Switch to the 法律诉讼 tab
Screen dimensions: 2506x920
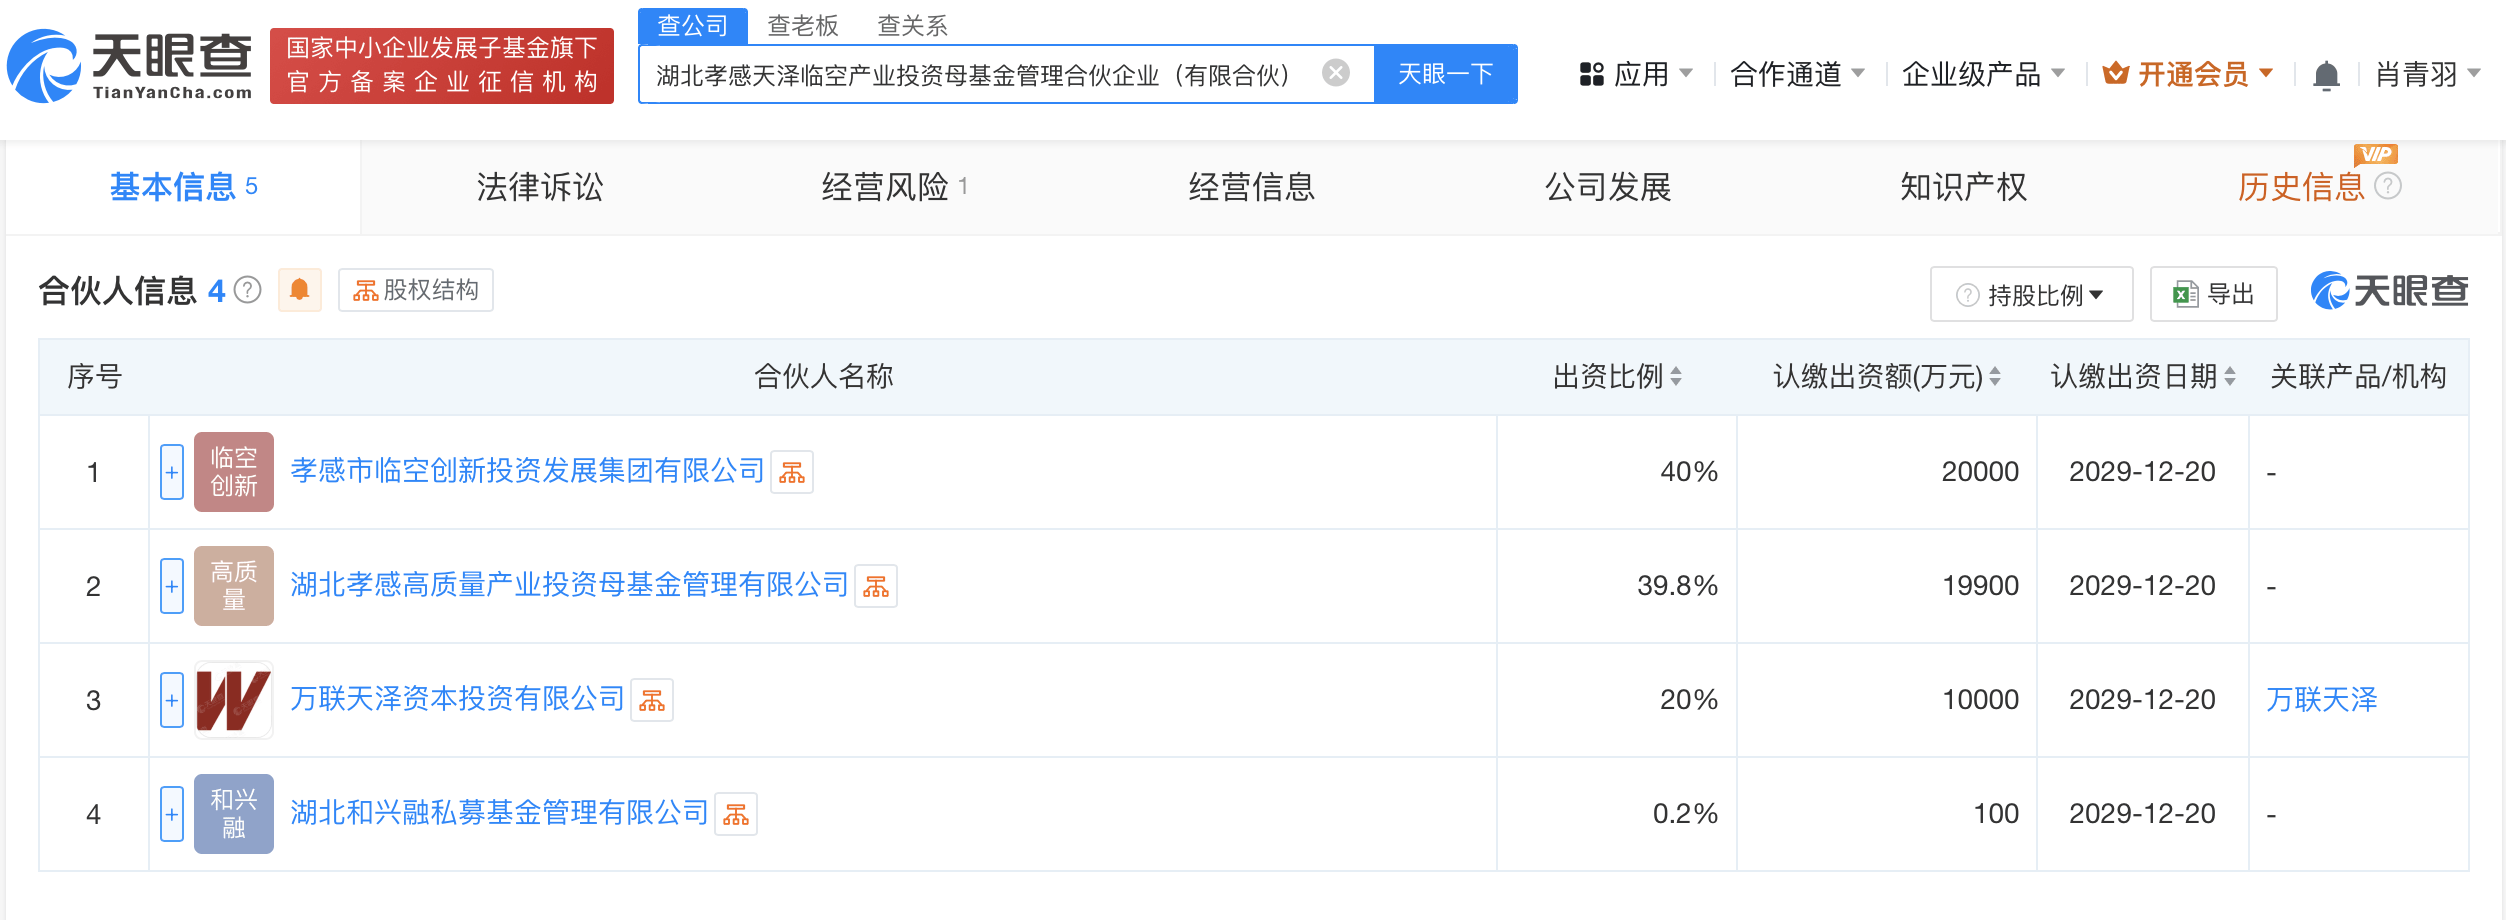[540, 187]
